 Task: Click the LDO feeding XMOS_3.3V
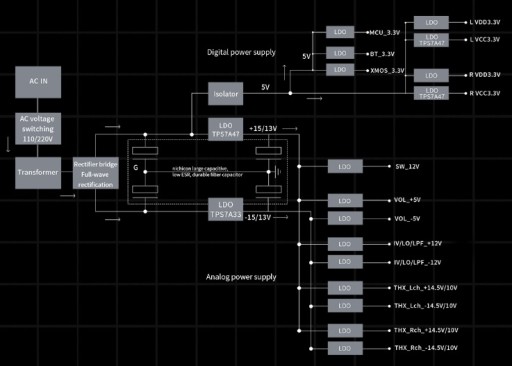[340, 70]
